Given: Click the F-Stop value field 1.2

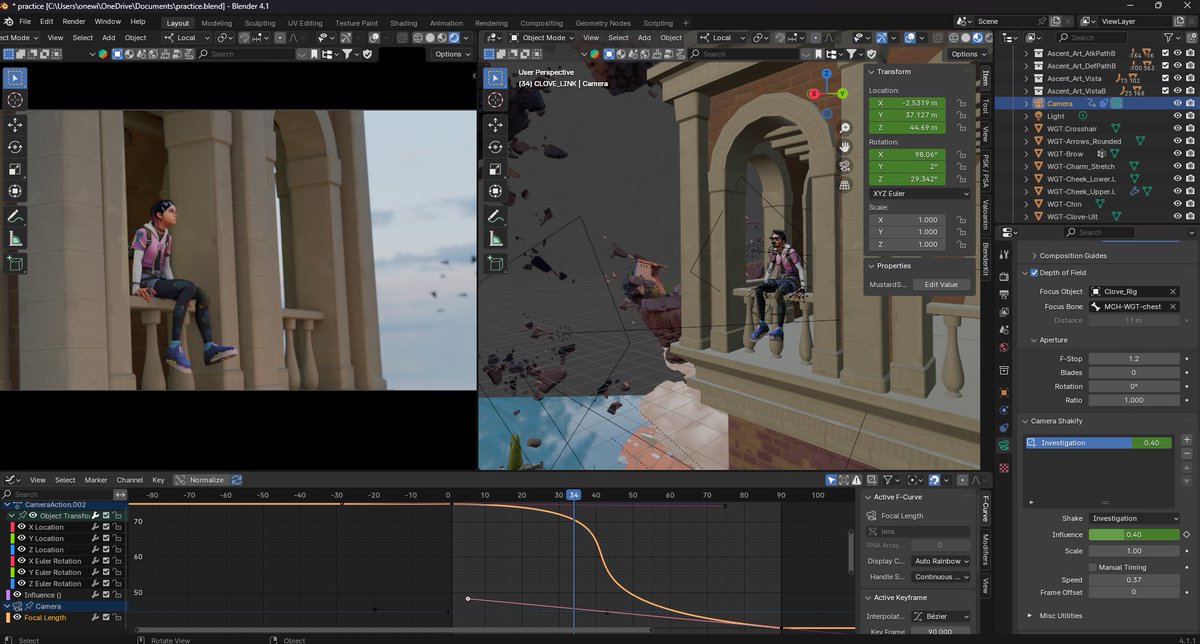Looking at the screenshot, I should (1134, 358).
